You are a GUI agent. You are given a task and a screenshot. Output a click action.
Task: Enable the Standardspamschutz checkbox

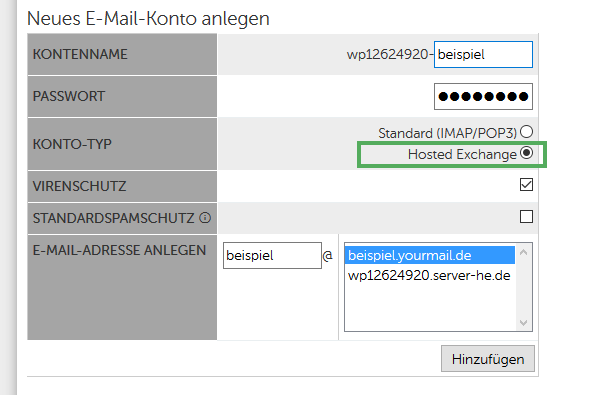[526, 217]
